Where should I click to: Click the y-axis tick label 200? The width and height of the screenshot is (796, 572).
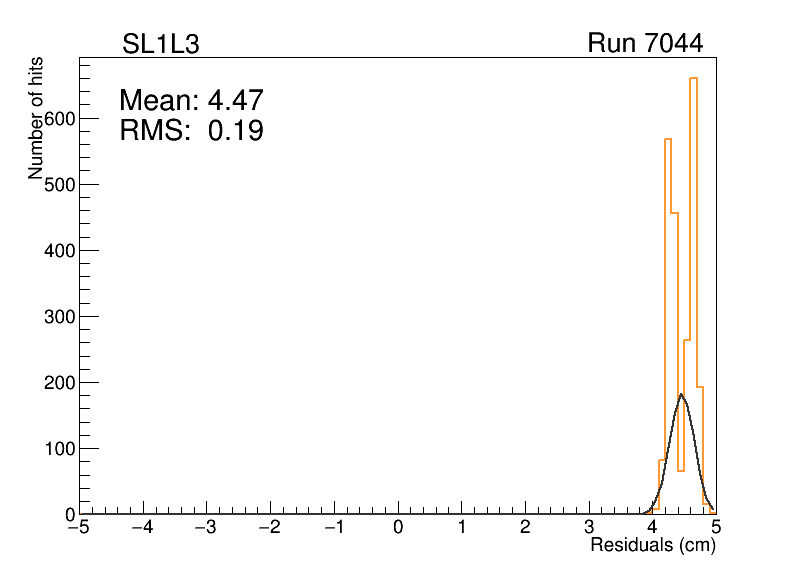(60, 383)
